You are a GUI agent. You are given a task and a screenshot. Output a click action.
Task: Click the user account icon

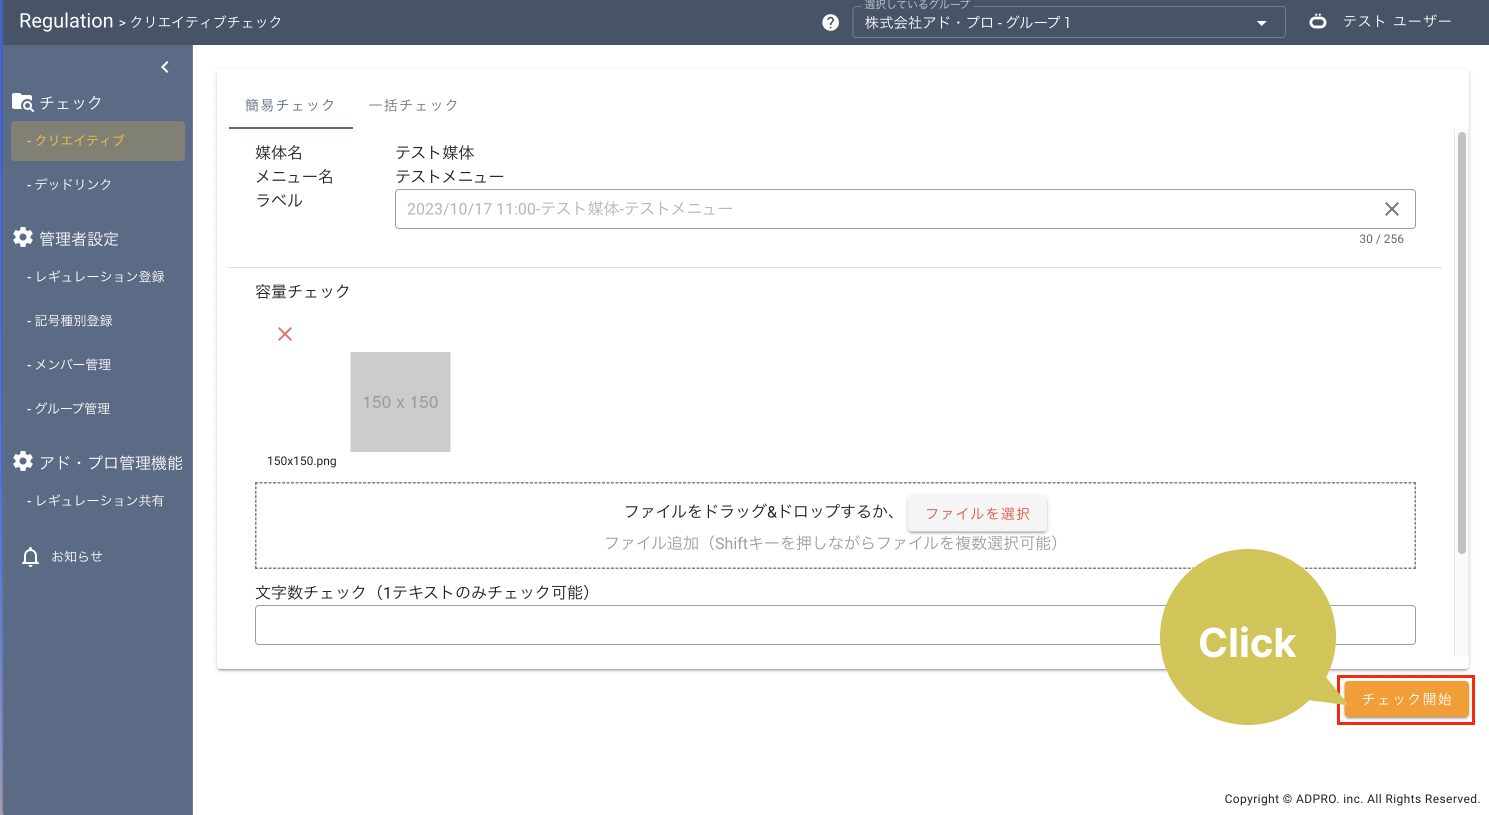pyautogui.click(x=1318, y=21)
